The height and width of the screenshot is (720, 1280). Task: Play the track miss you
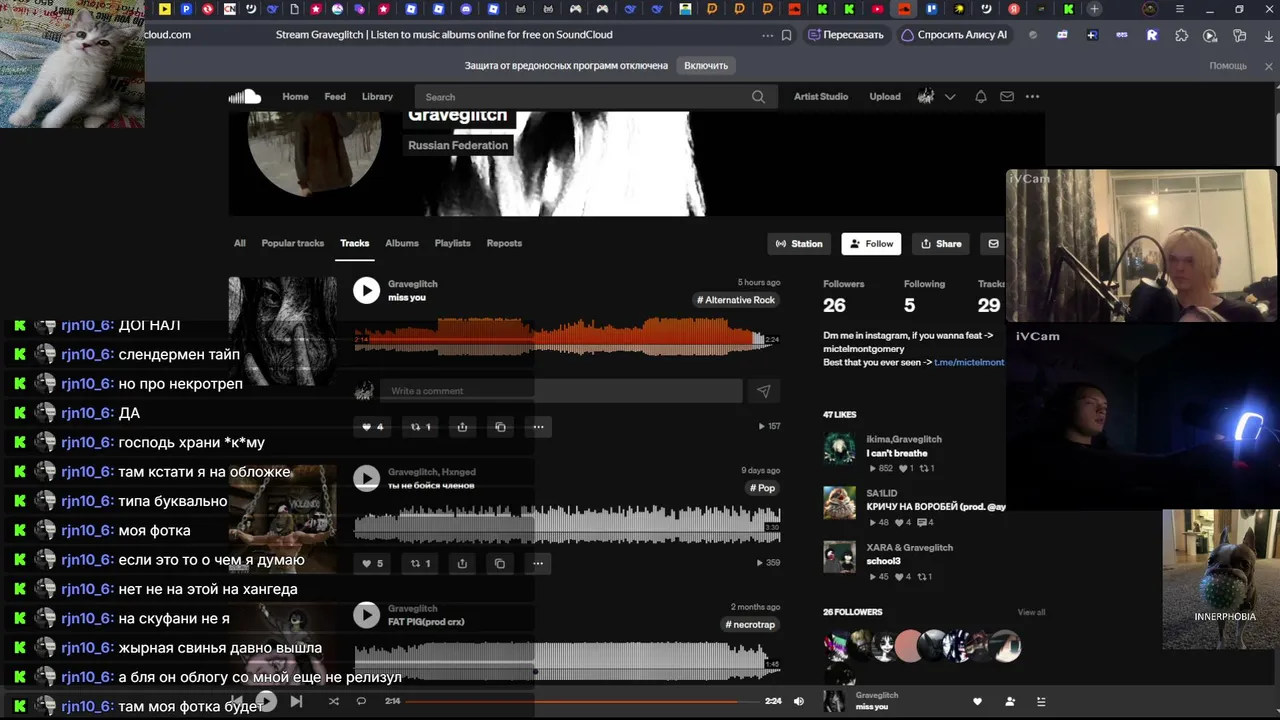[x=367, y=290]
